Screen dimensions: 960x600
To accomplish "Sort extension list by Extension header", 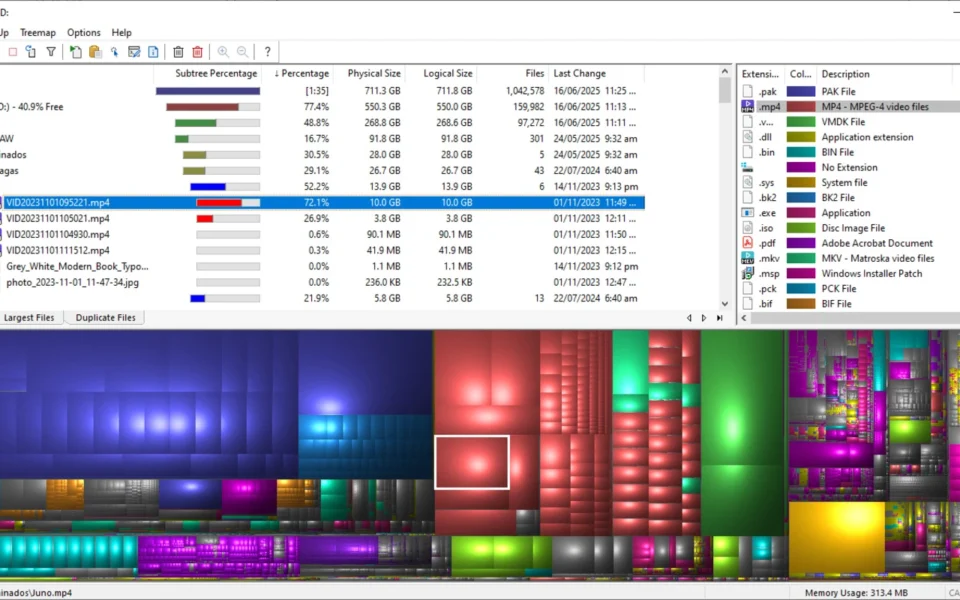I will pyautogui.click(x=760, y=74).
